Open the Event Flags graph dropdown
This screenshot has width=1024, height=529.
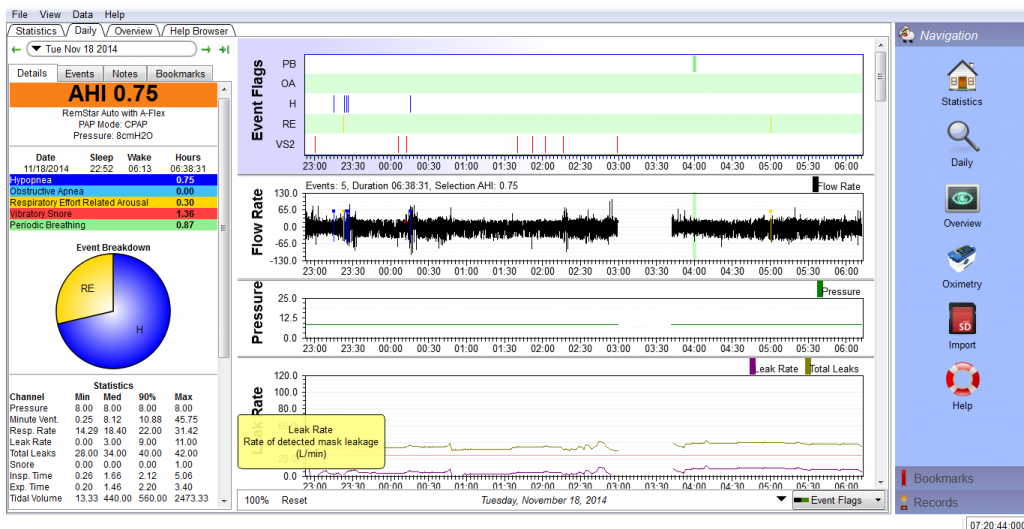(x=838, y=500)
